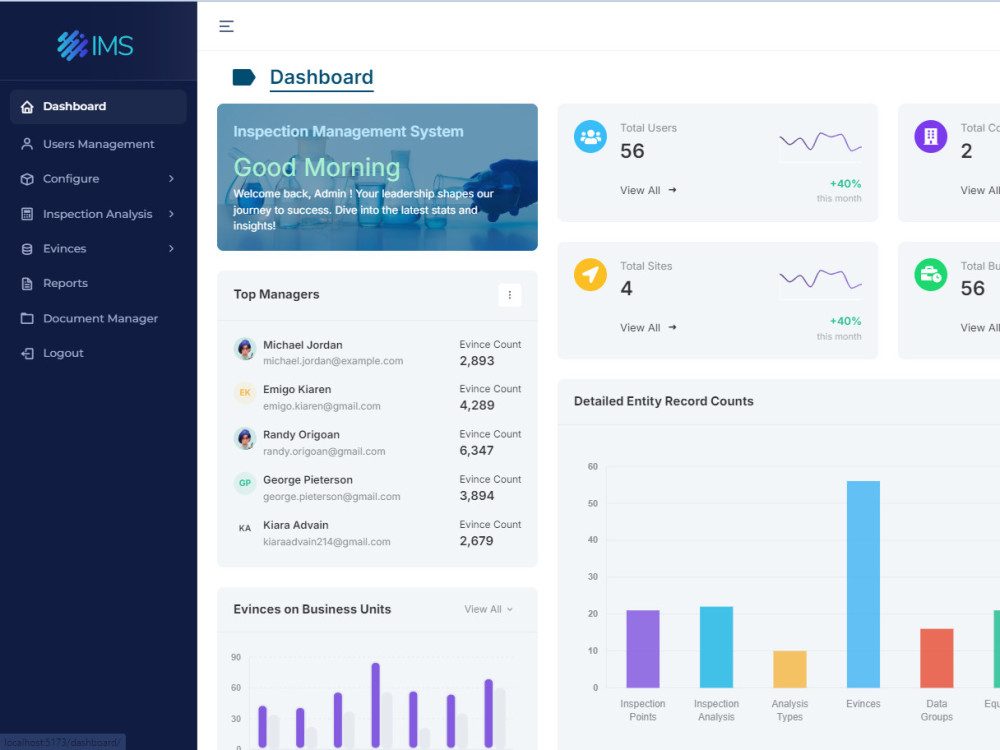Click Michael Jordan evince count 2,893
1000x750 pixels.
pyautogui.click(x=476, y=361)
